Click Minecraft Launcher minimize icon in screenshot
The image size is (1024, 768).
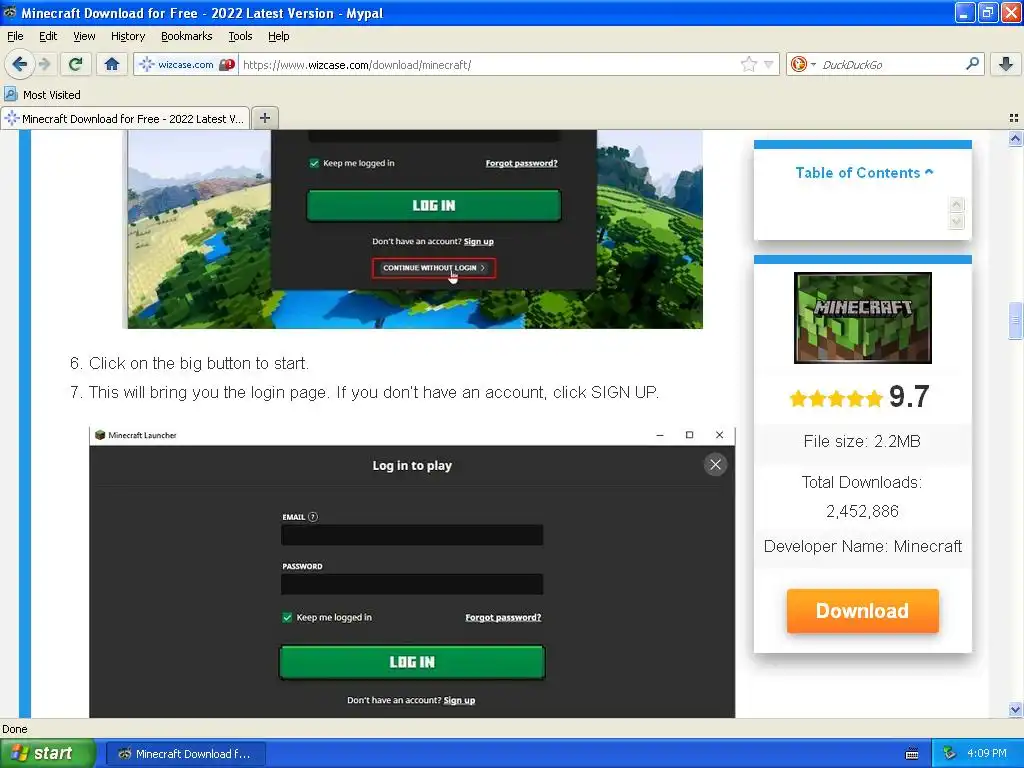tap(660, 435)
